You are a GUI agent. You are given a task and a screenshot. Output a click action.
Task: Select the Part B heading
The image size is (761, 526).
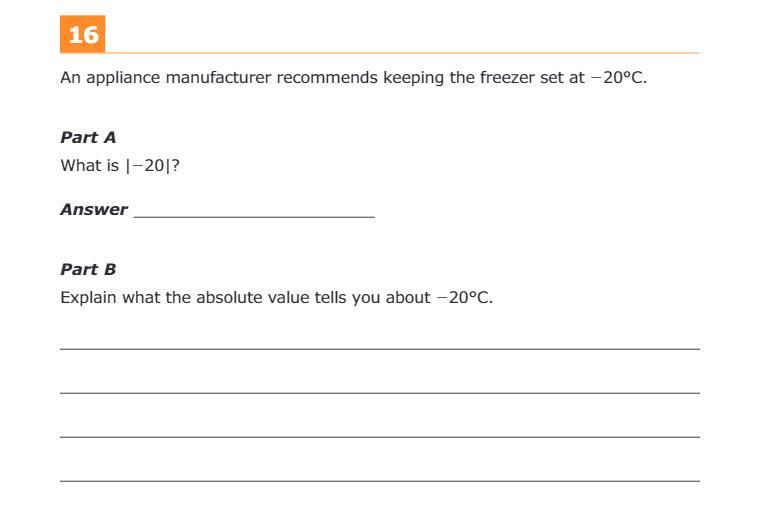pyautogui.click(x=88, y=269)
